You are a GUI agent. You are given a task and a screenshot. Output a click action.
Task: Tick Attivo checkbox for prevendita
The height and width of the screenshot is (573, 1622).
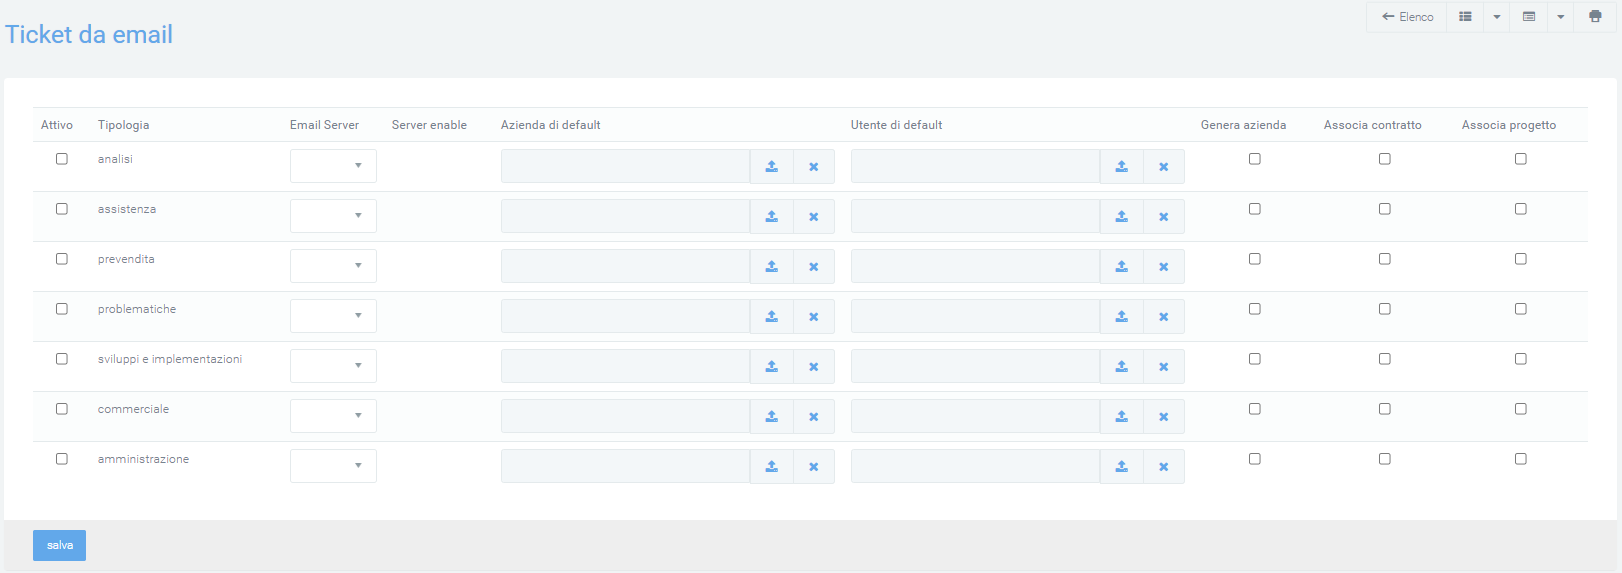tap(62, 259)
